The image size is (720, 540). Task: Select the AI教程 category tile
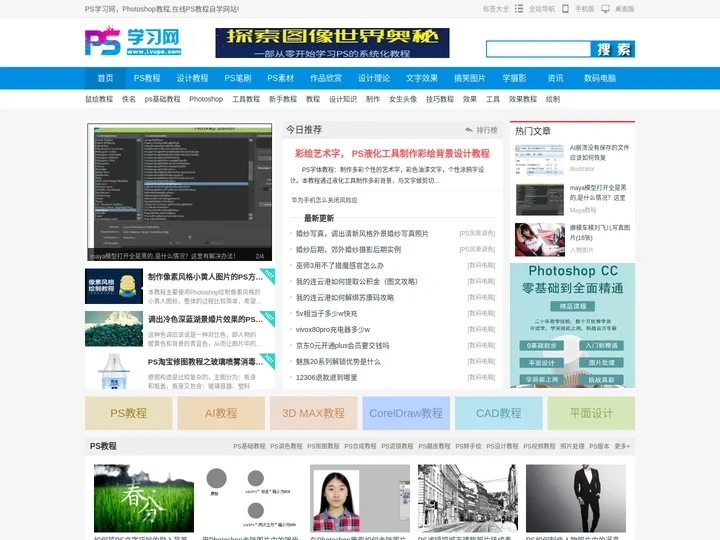[221, 413]
